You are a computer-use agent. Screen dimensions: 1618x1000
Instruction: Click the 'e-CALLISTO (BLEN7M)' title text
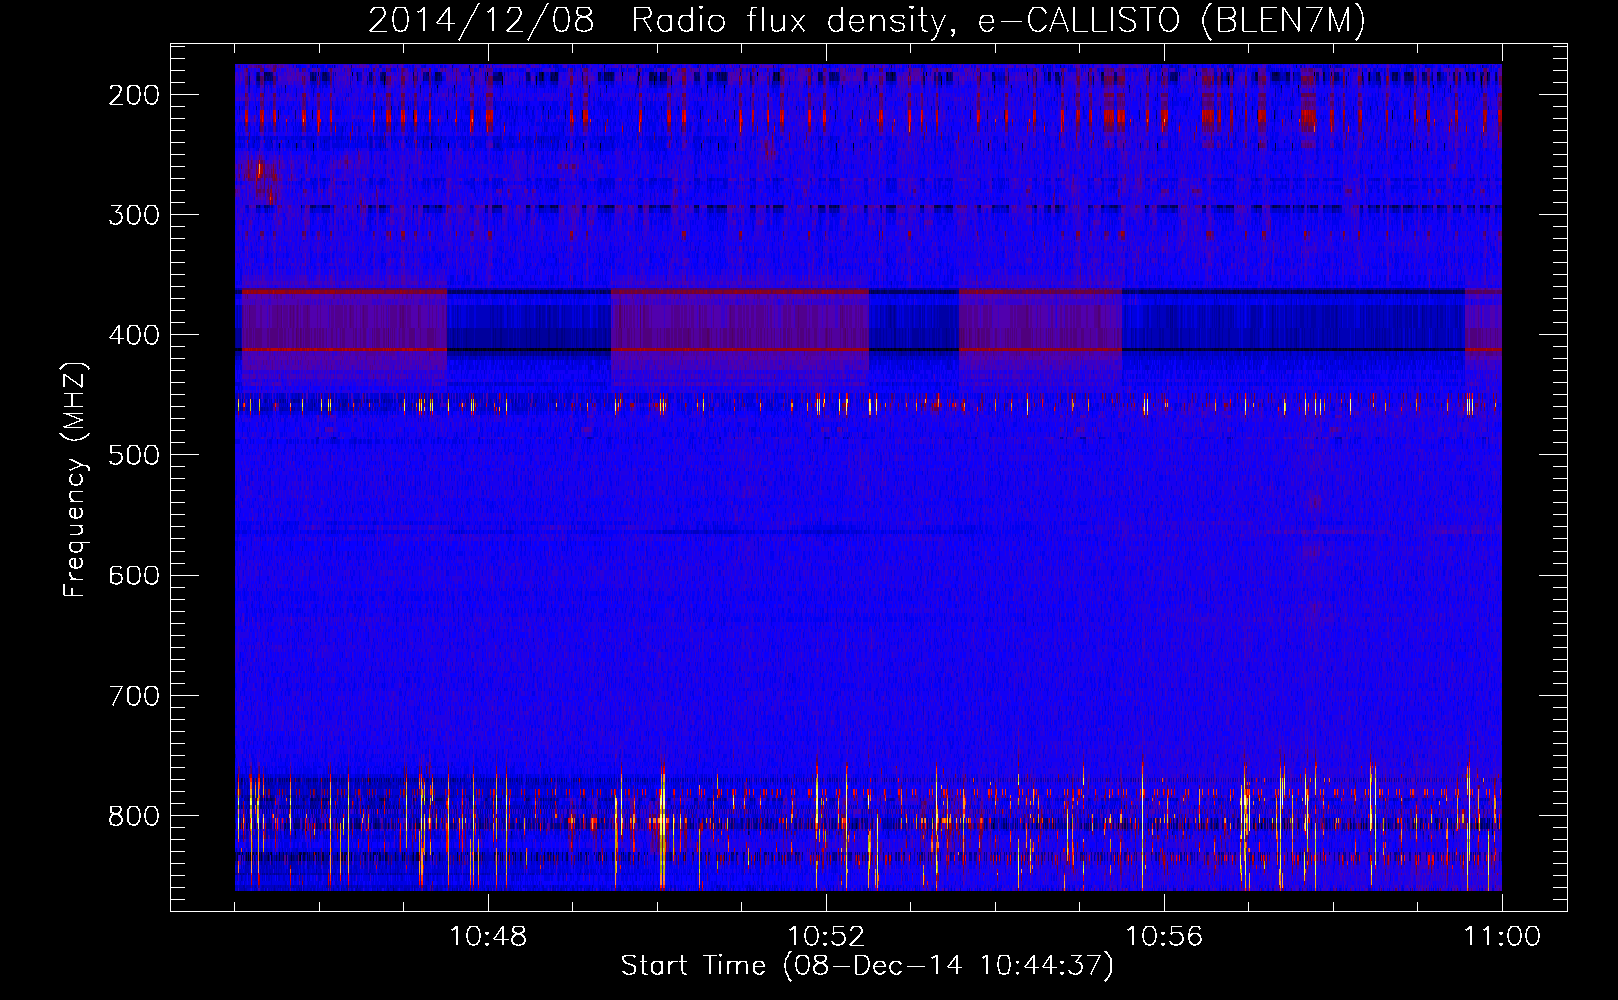coord(1171,21)
